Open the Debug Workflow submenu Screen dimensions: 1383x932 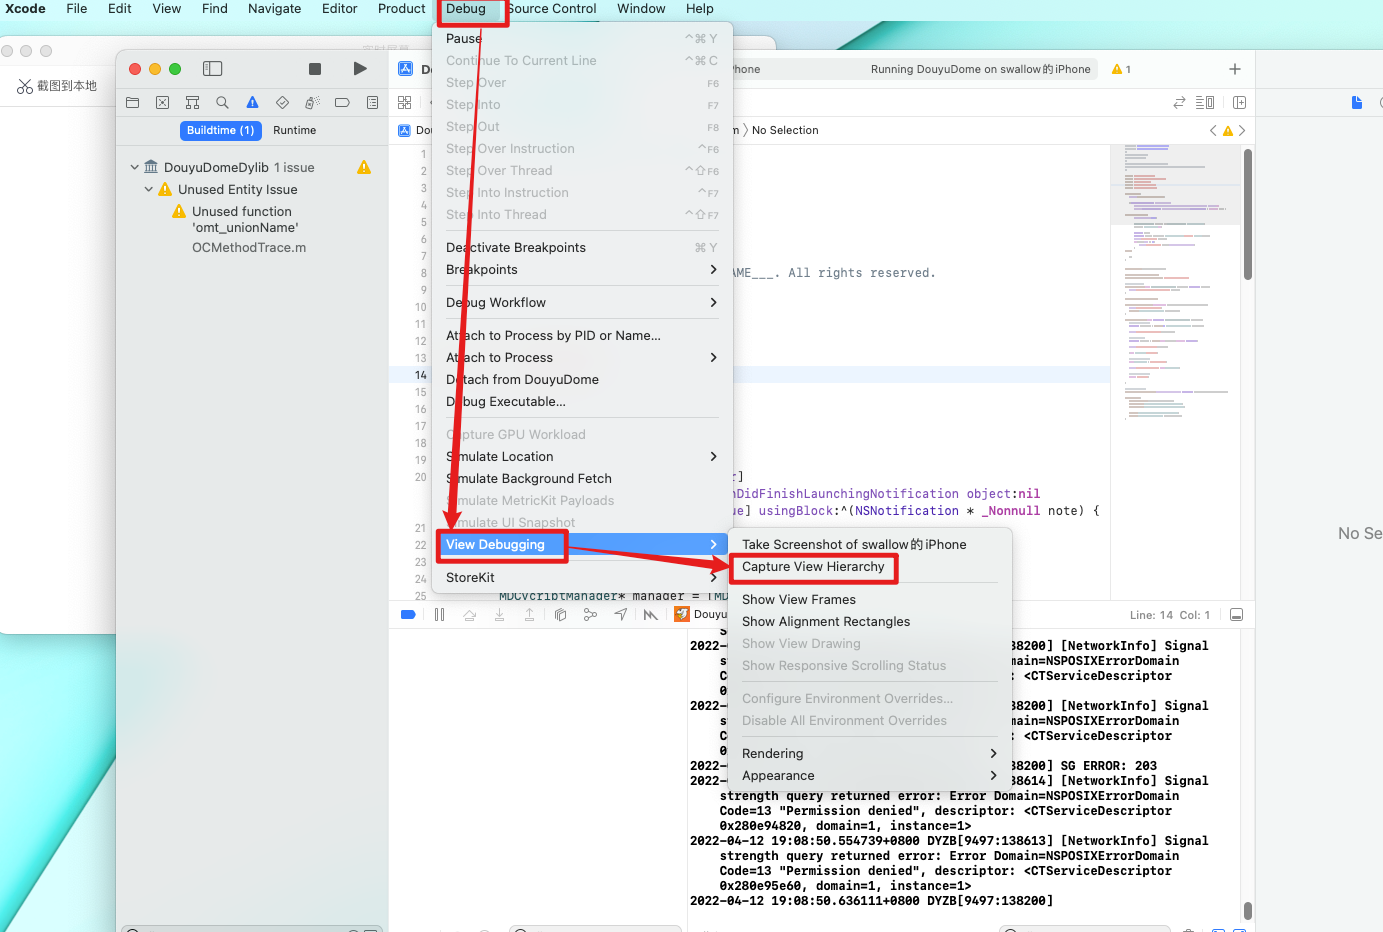click(583, 303)
